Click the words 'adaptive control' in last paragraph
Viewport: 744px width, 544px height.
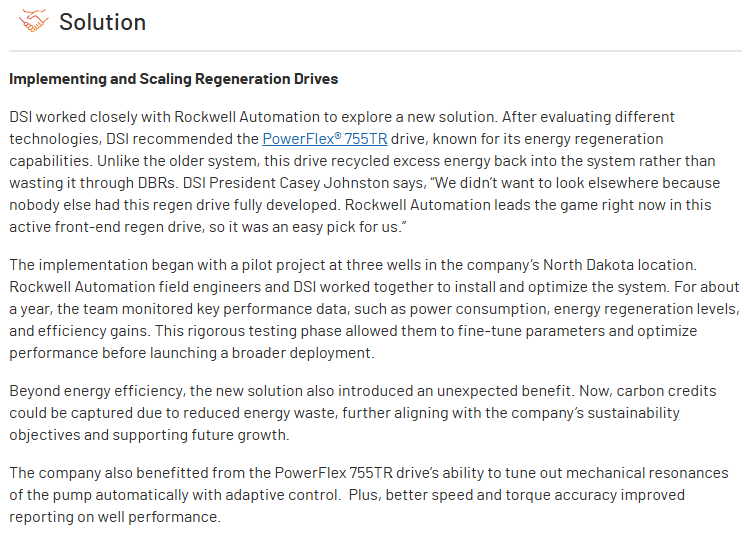coord(282,495)
